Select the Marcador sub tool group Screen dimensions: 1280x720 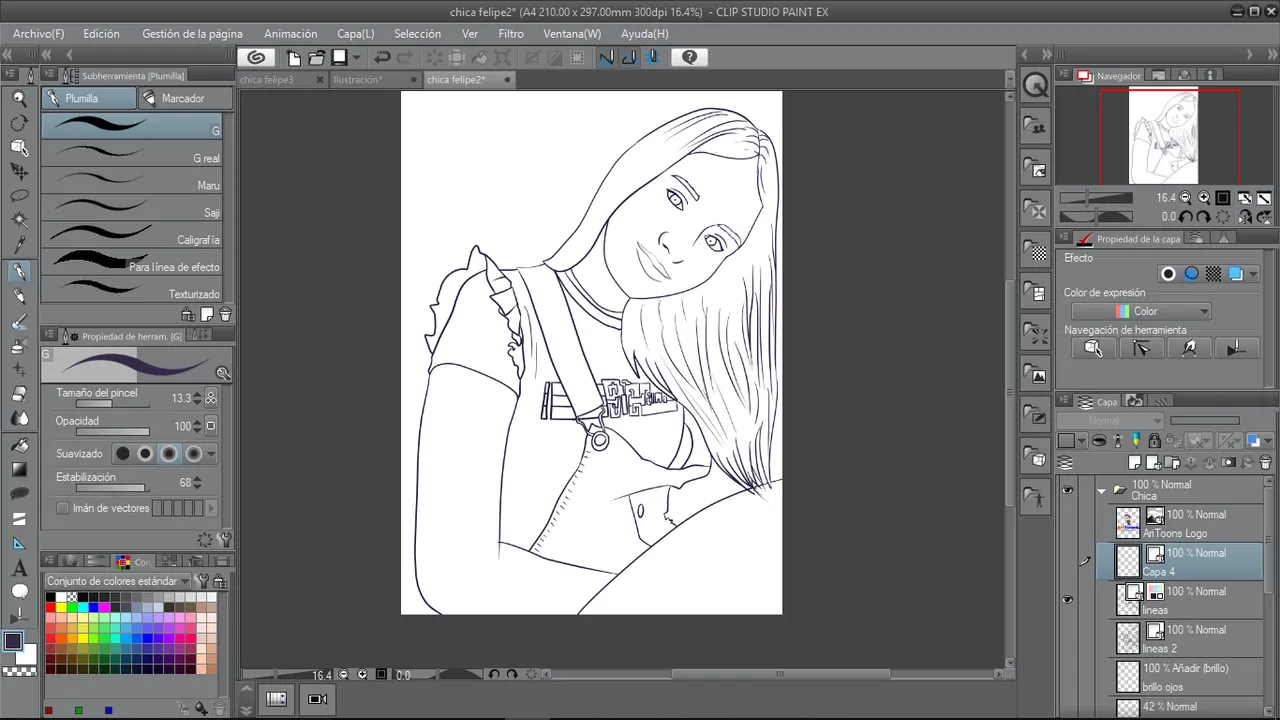pos(184,98)
